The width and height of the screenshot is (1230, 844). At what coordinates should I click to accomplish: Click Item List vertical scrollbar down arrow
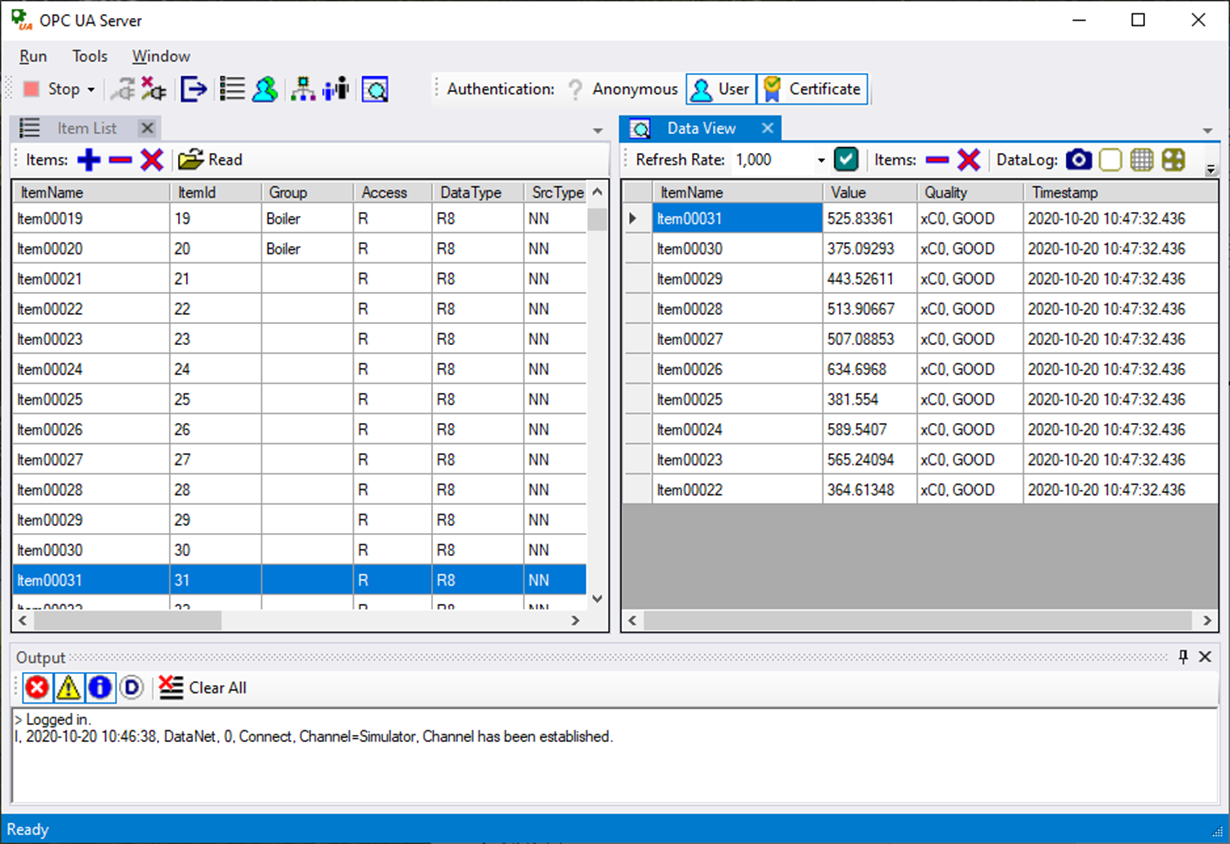[x=597, y=599]
